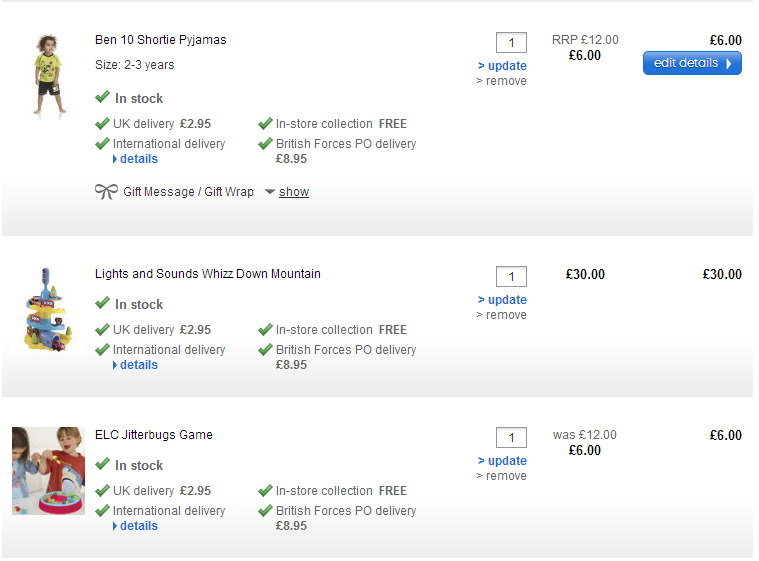Click the gift bow icon beside Gift Message
Screen dimensions: 759x561
point(106,191)
